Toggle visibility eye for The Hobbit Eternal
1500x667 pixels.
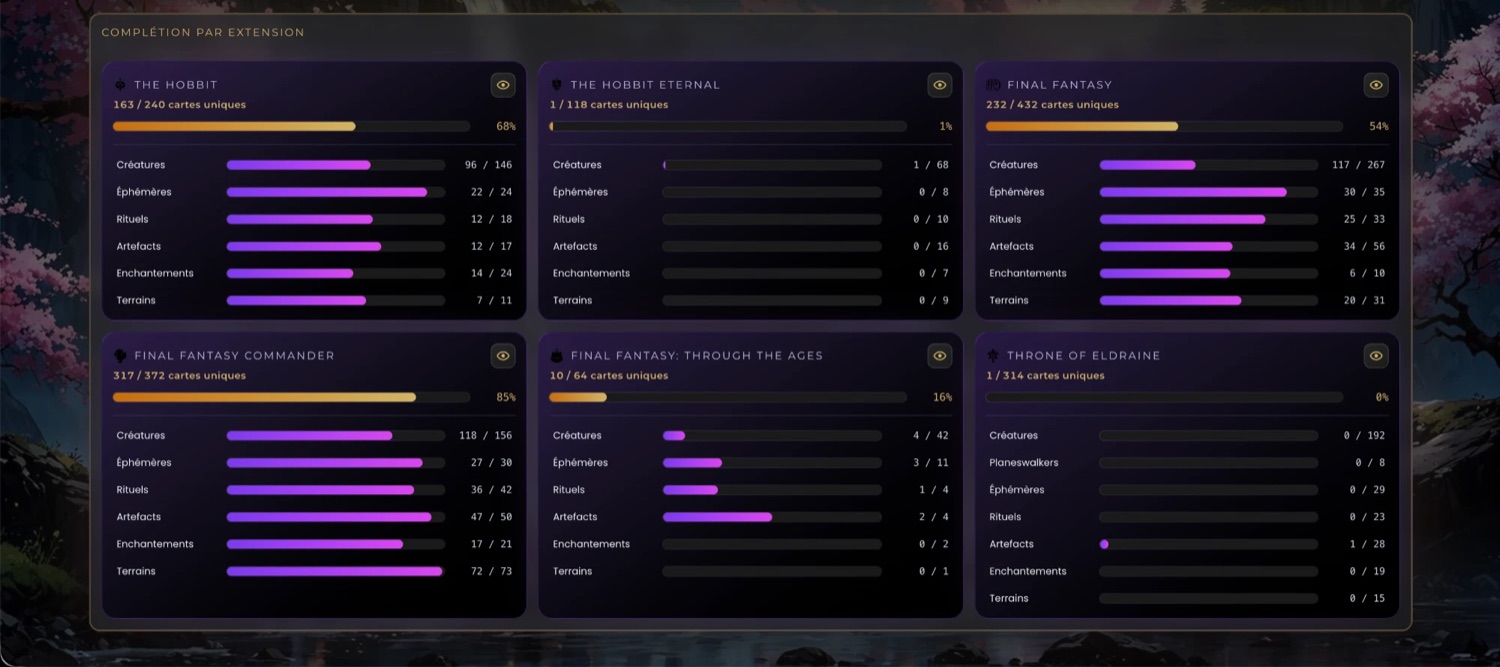940,85
